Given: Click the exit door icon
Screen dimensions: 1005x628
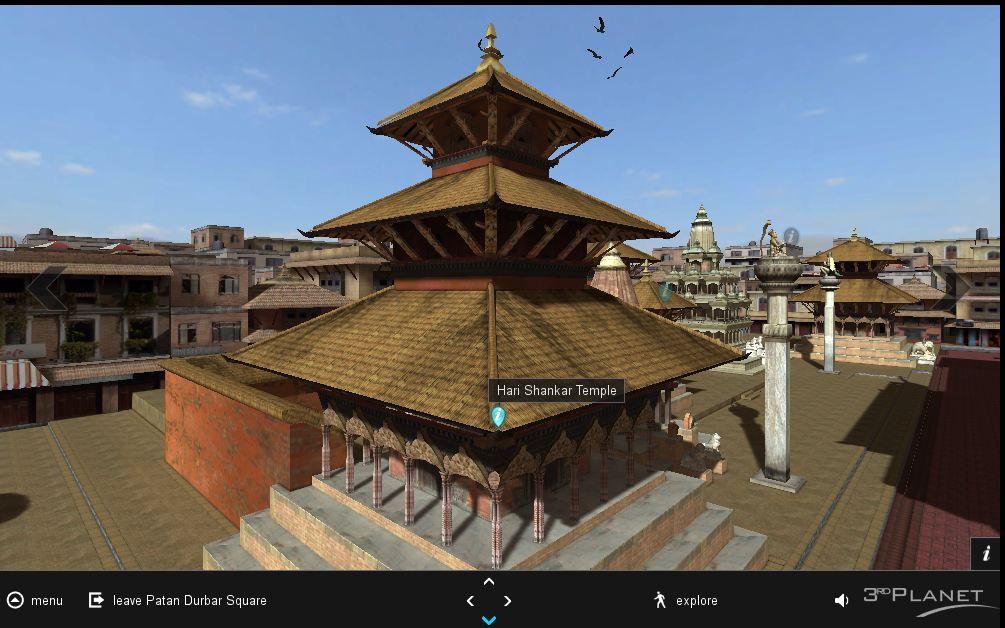Looking at the screenshot, I should tap(96, 600).
